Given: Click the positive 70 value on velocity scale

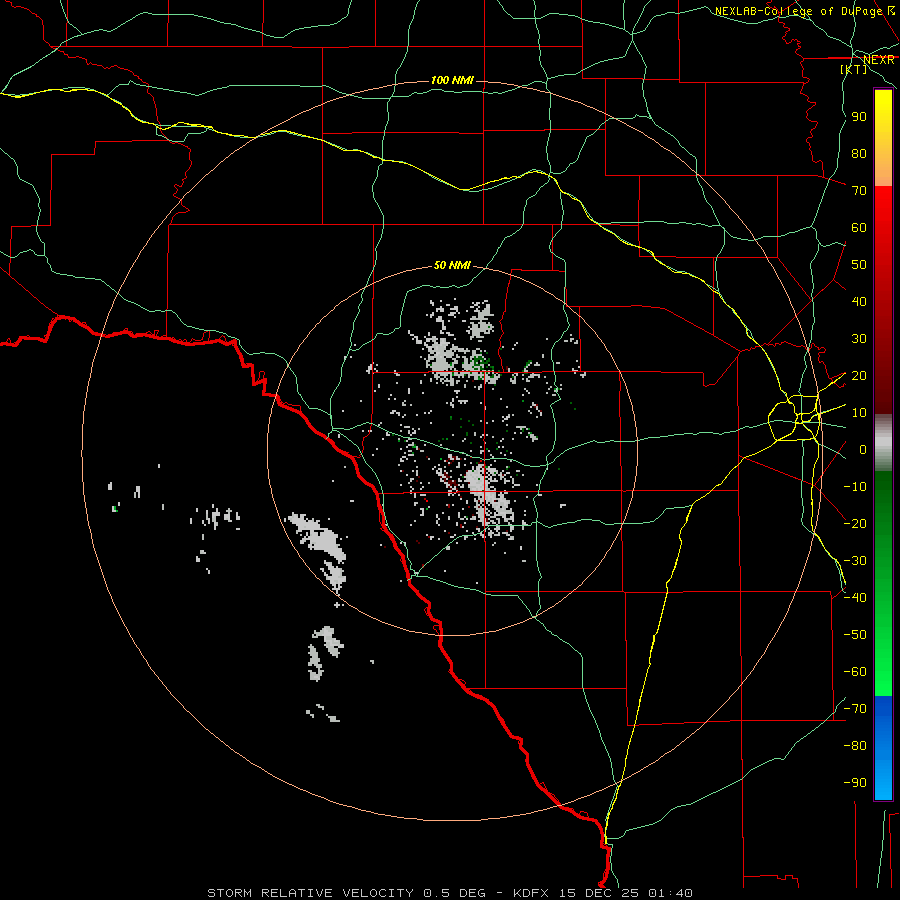Looking at the screenshot, I should point(859,191).
